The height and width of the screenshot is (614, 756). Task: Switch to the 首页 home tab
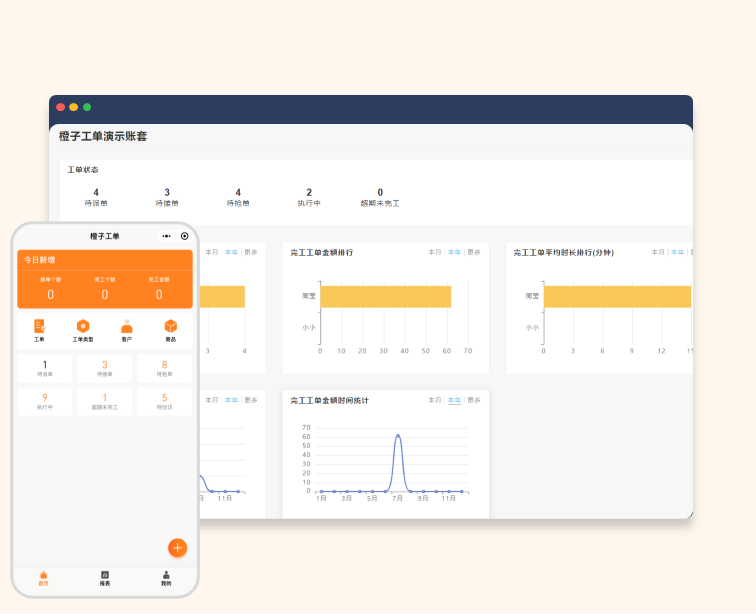point(43,578)
